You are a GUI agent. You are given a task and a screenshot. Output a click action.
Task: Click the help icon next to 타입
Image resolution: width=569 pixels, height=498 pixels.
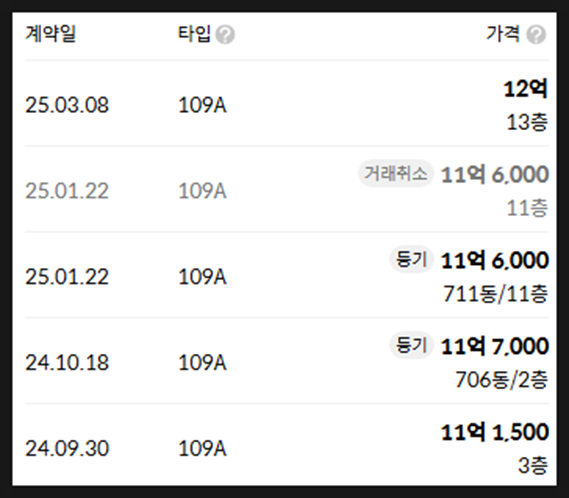(x=225, y=35)
